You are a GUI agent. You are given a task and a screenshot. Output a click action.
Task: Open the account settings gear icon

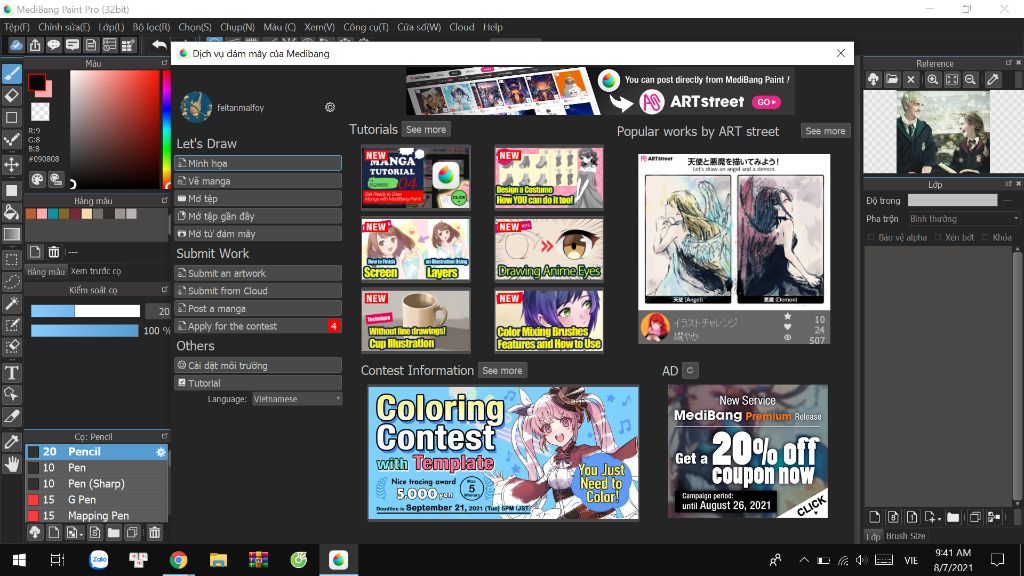point(330,107)
